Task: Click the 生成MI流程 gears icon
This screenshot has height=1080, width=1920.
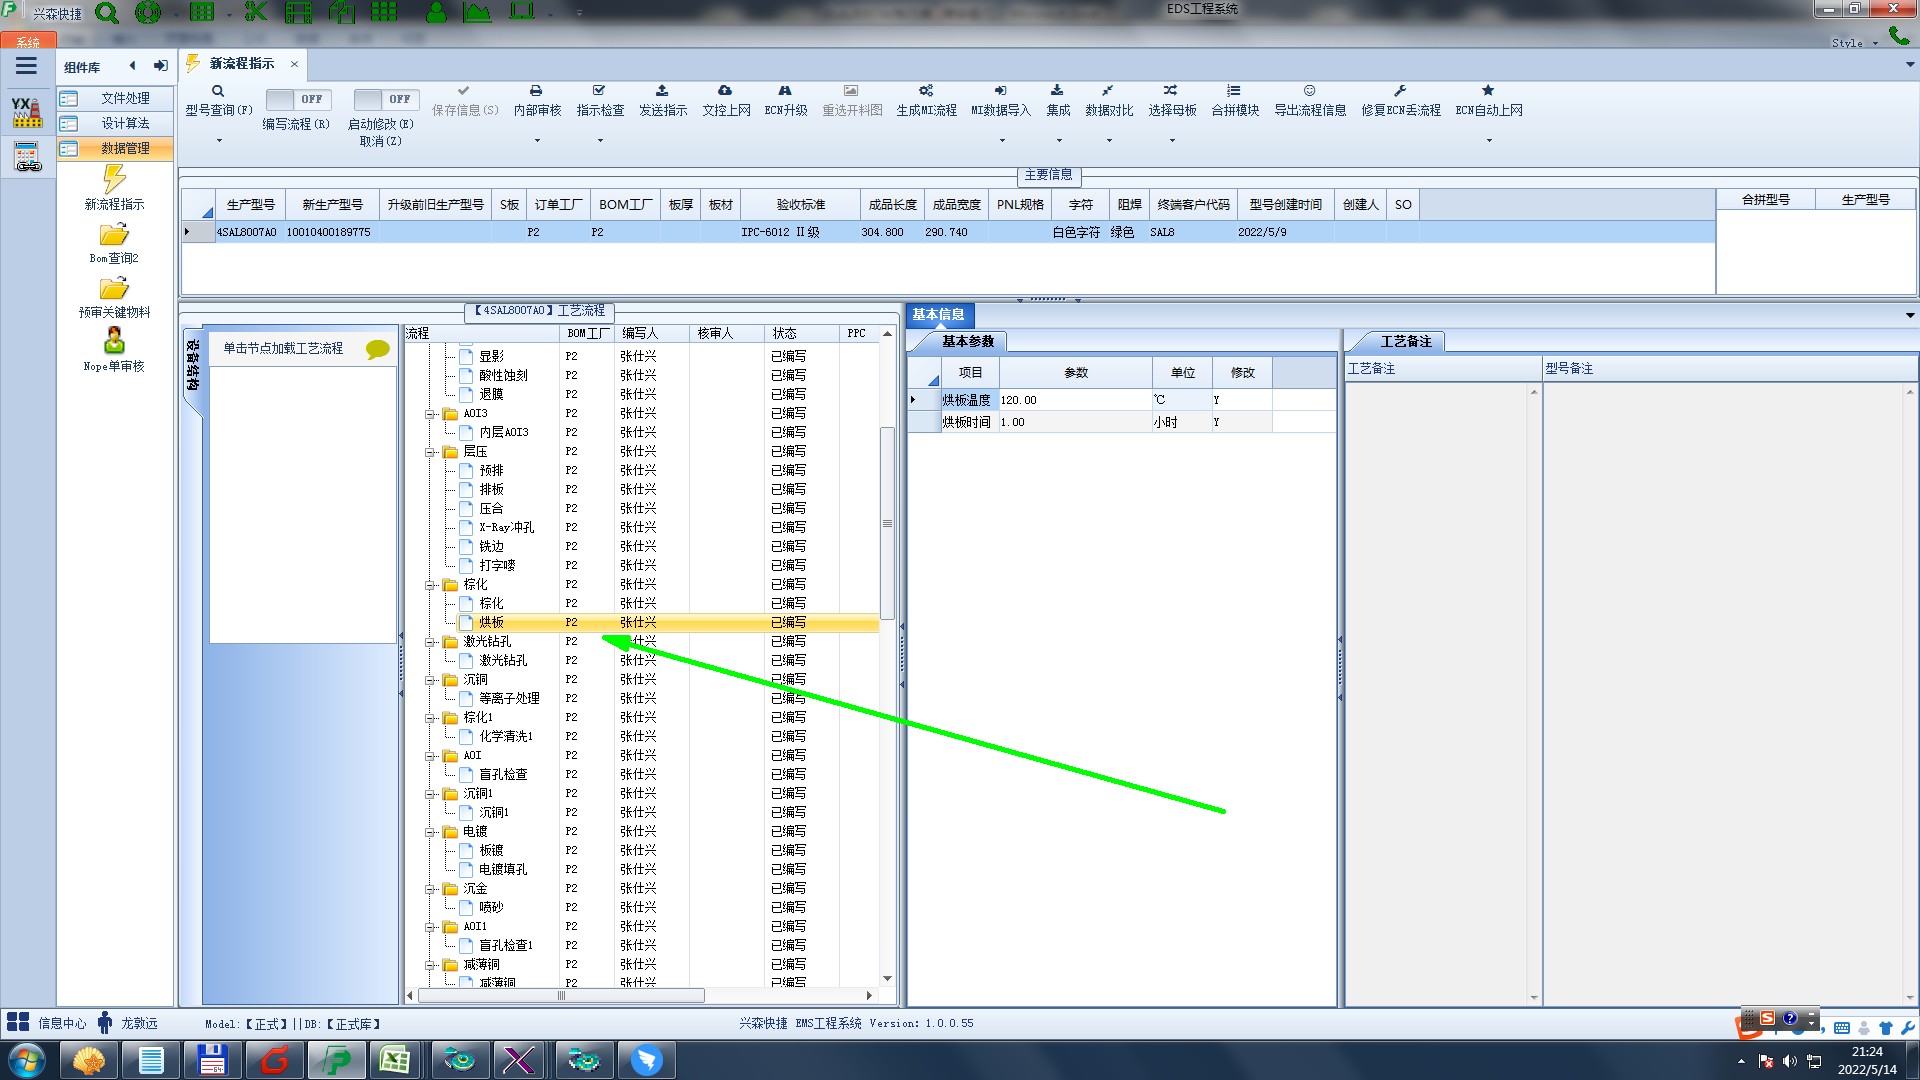Action: tap(926, 91)
